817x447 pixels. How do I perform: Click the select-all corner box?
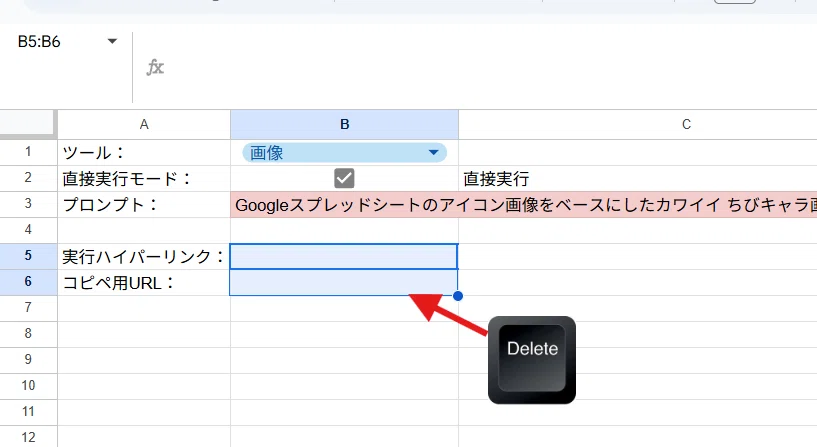click(28, 124)
